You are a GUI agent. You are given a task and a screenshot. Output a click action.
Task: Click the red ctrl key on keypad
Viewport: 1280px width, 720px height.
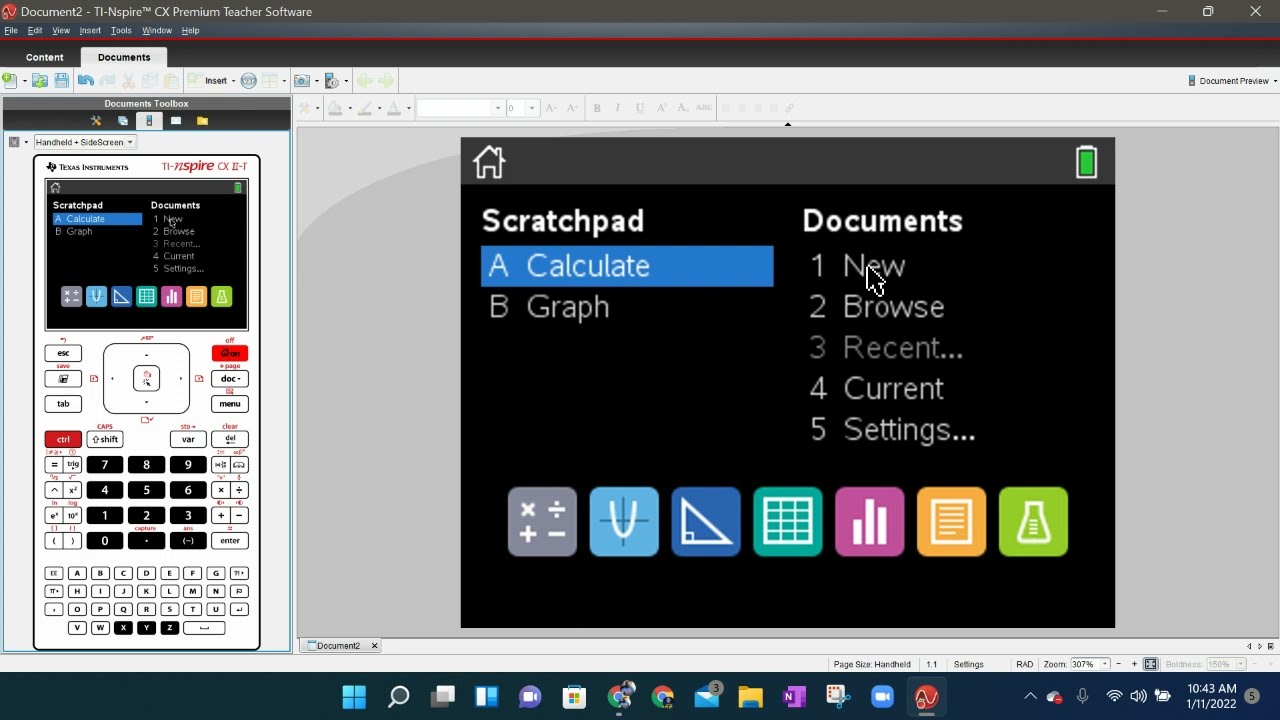pyautogui.click(x=63, y=439)
